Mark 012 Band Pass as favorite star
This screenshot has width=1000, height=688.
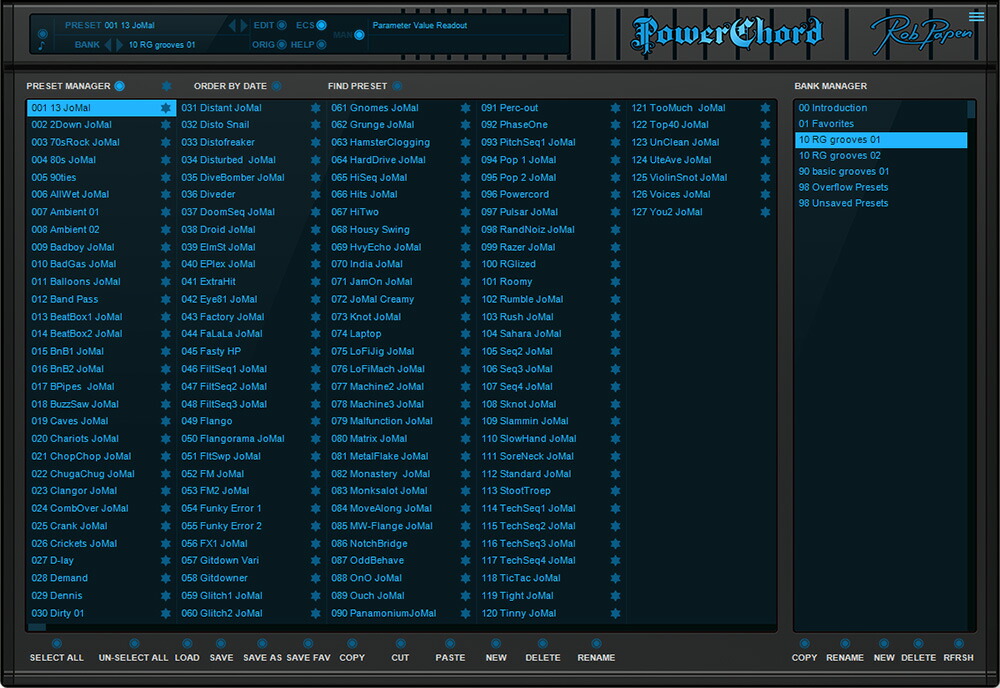166,299
